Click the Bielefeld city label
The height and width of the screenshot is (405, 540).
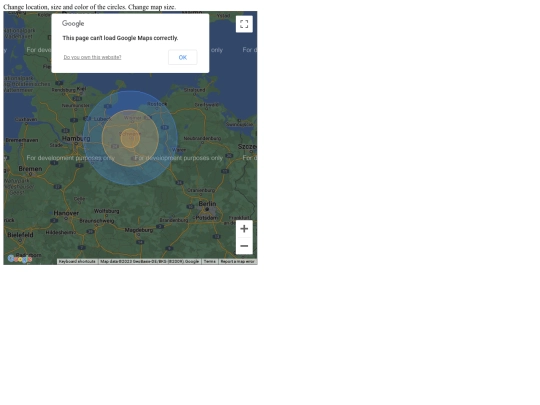(20, 235)
